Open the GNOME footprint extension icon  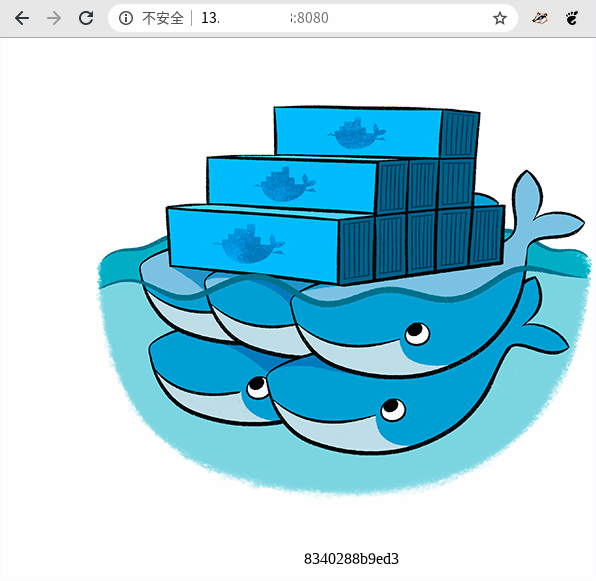pyautogui.click(x=572, y=18)
